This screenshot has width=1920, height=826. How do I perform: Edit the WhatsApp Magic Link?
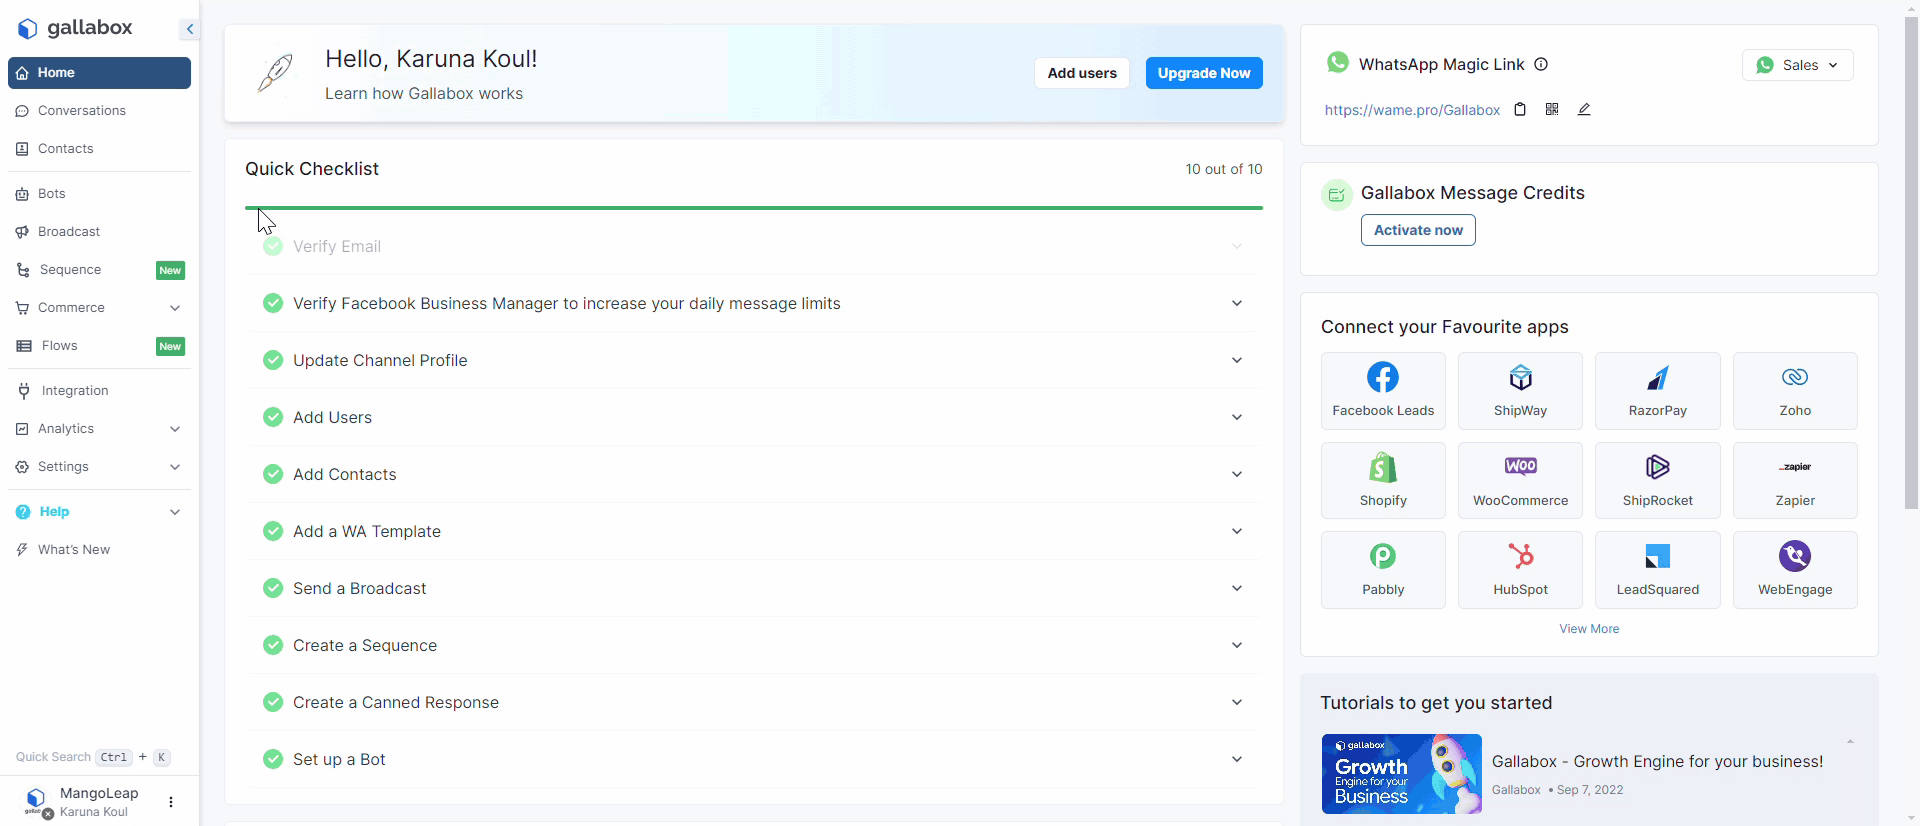(x=1584, y=110)
